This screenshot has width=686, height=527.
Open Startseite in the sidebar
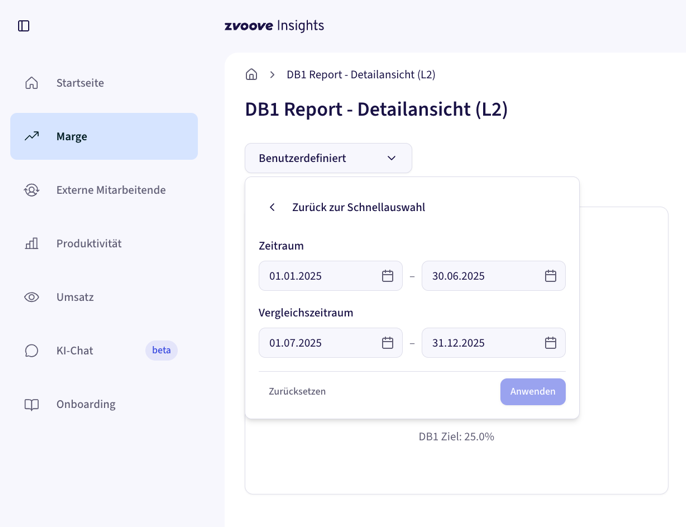point(80,83)
